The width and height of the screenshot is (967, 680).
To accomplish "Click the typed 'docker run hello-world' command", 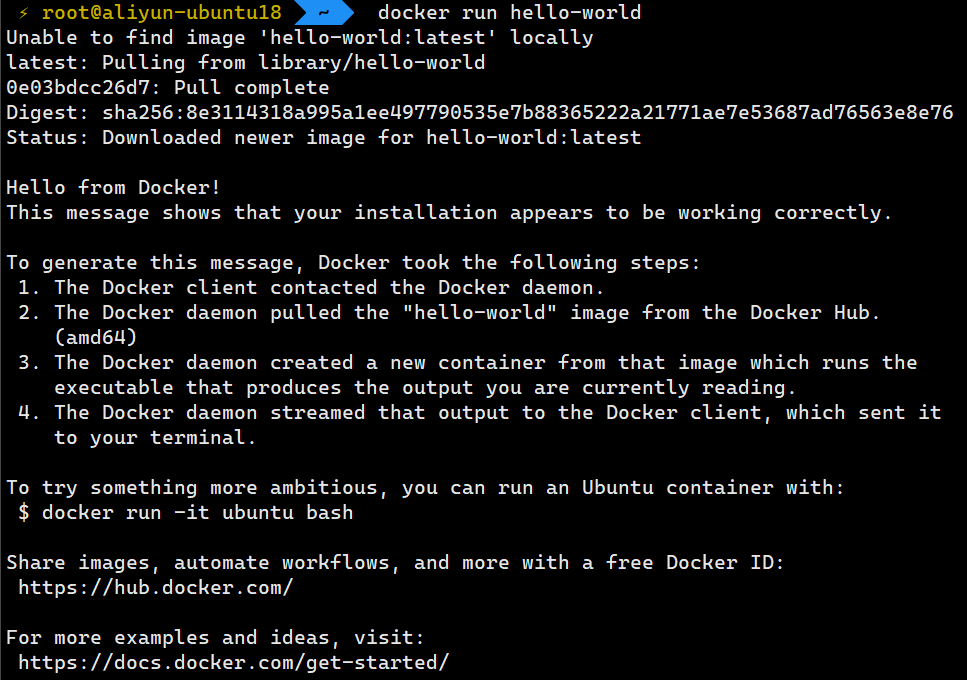I will point(509,13).
